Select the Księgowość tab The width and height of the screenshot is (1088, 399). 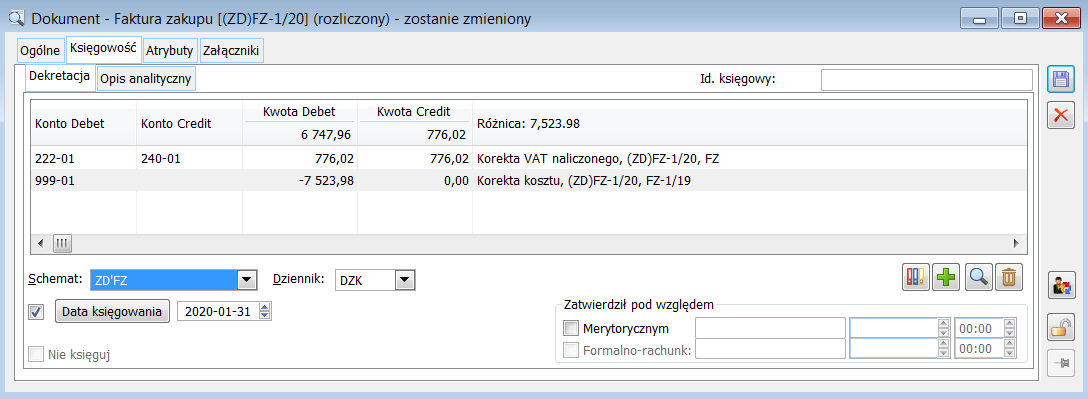pos(103,49)
